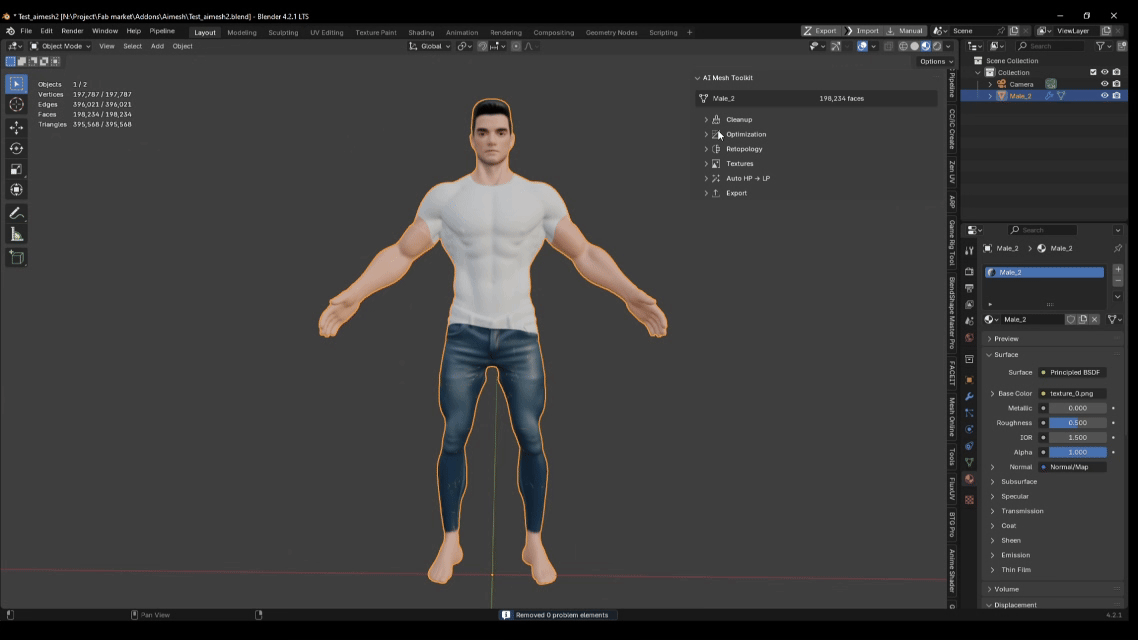Hide Male_2 object in viewport

tap(1105, 96)
